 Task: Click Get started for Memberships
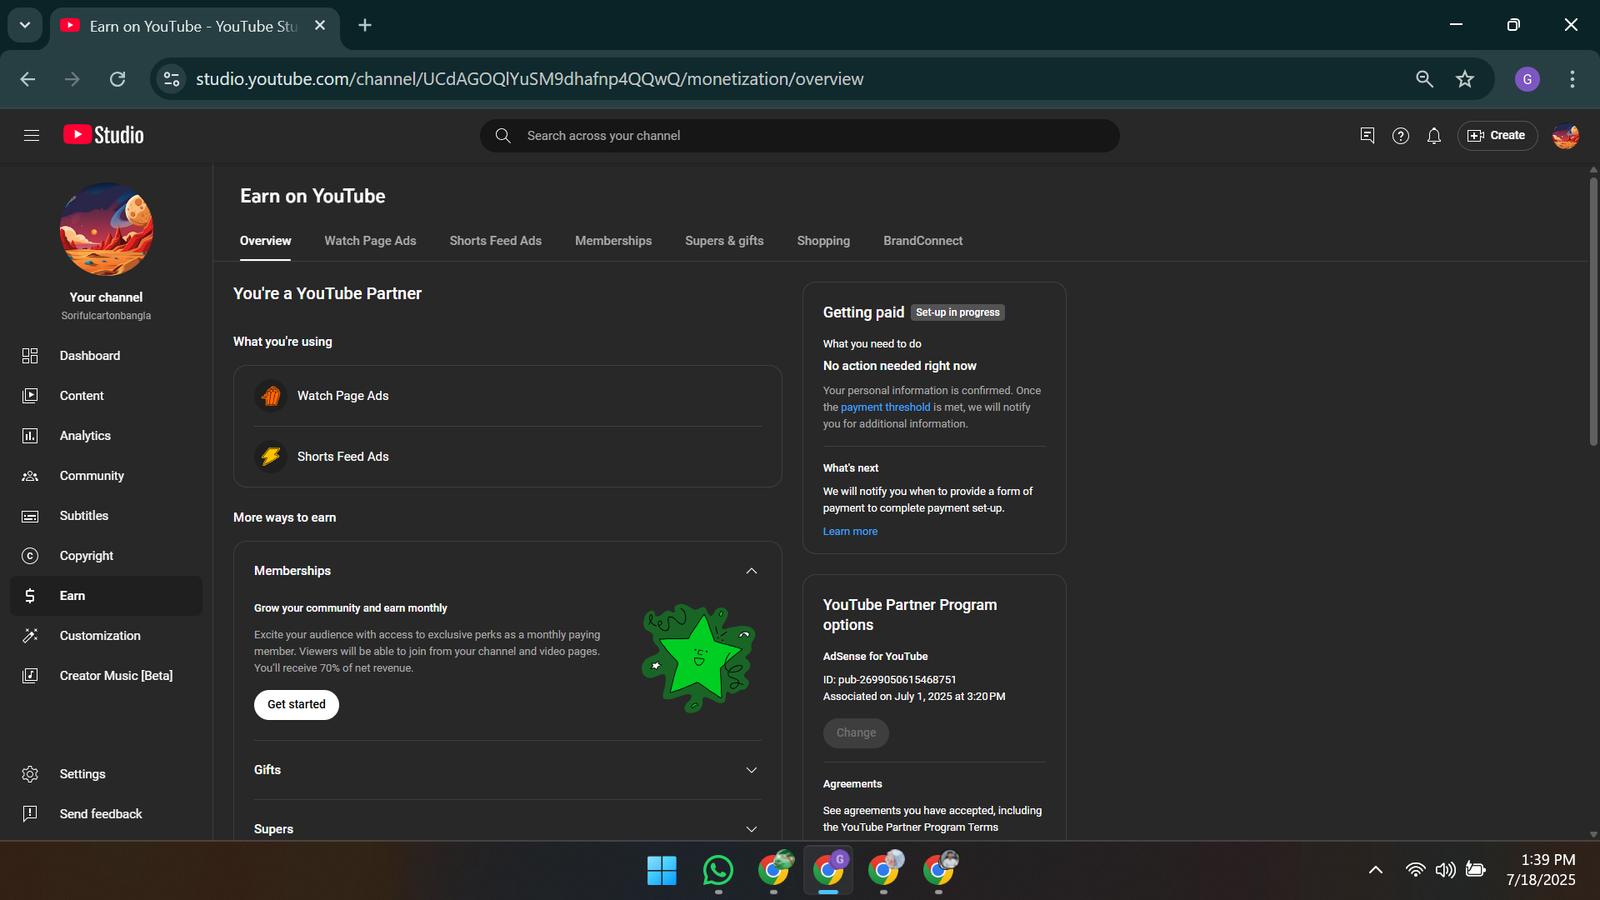click(296, 705)
